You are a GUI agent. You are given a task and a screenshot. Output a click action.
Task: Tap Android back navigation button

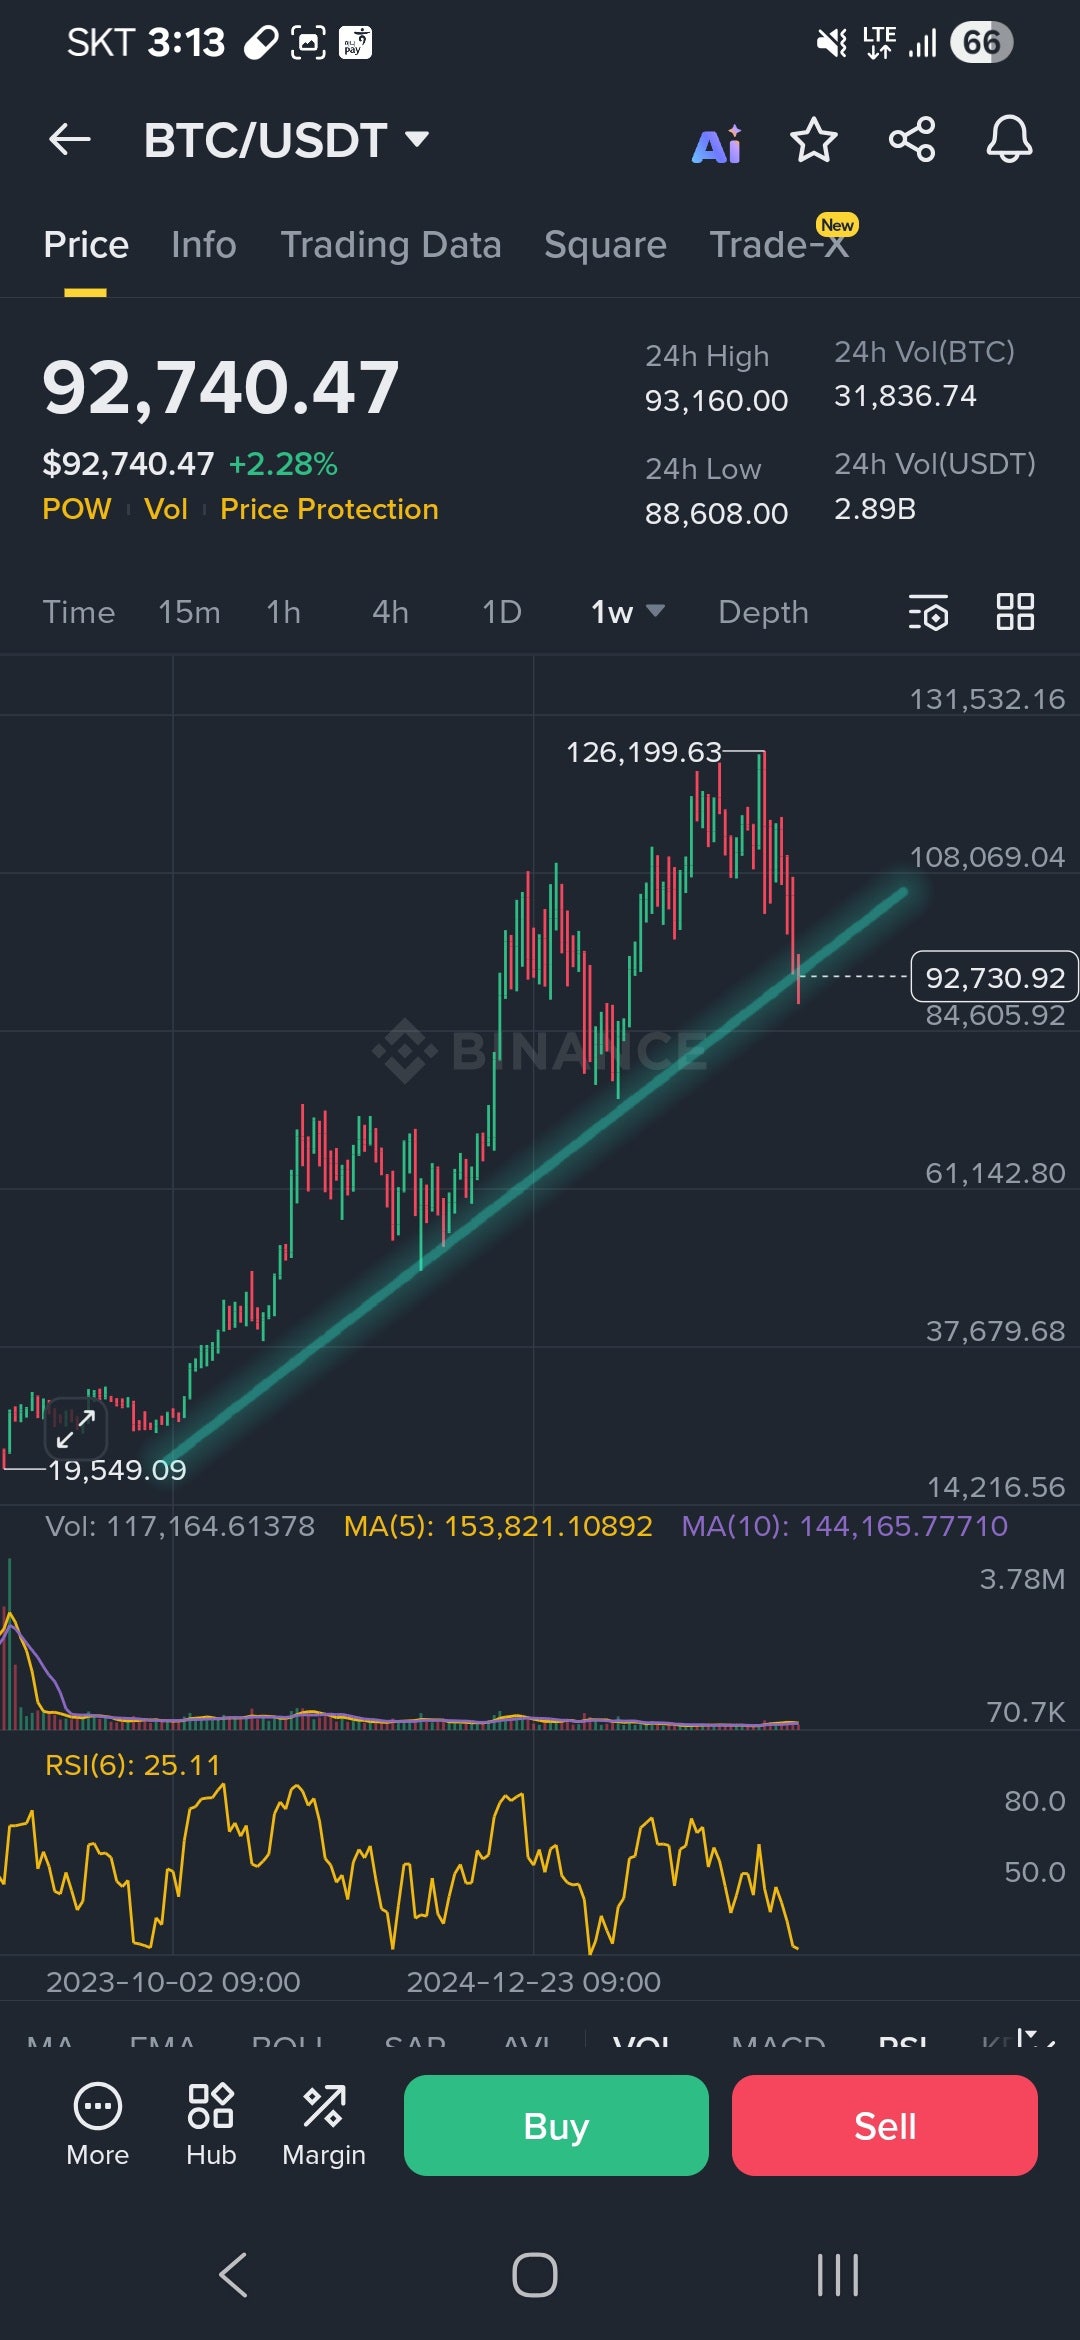233,2275
